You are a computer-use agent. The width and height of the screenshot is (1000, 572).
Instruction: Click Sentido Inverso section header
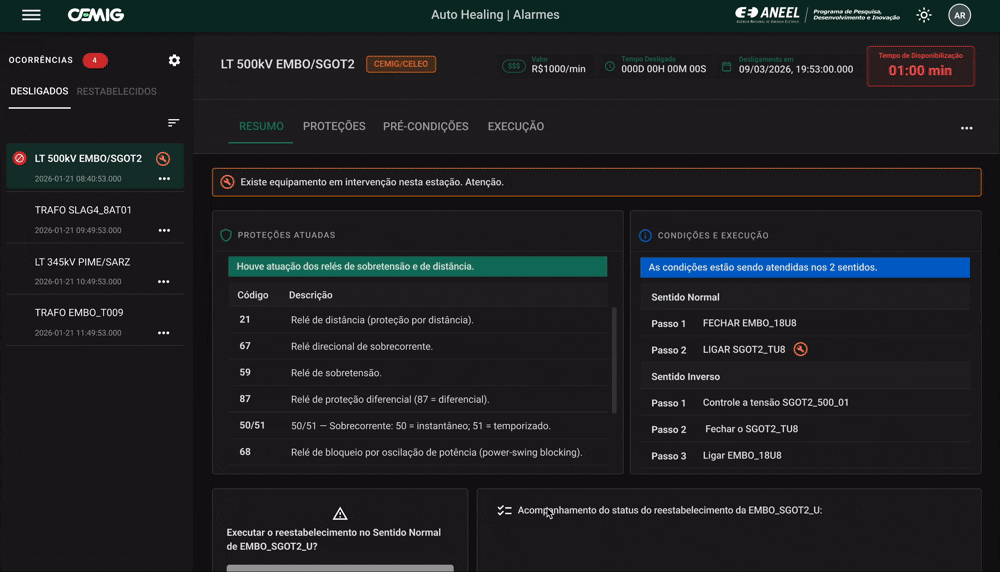pyautogui.click(x=805, y=376)
